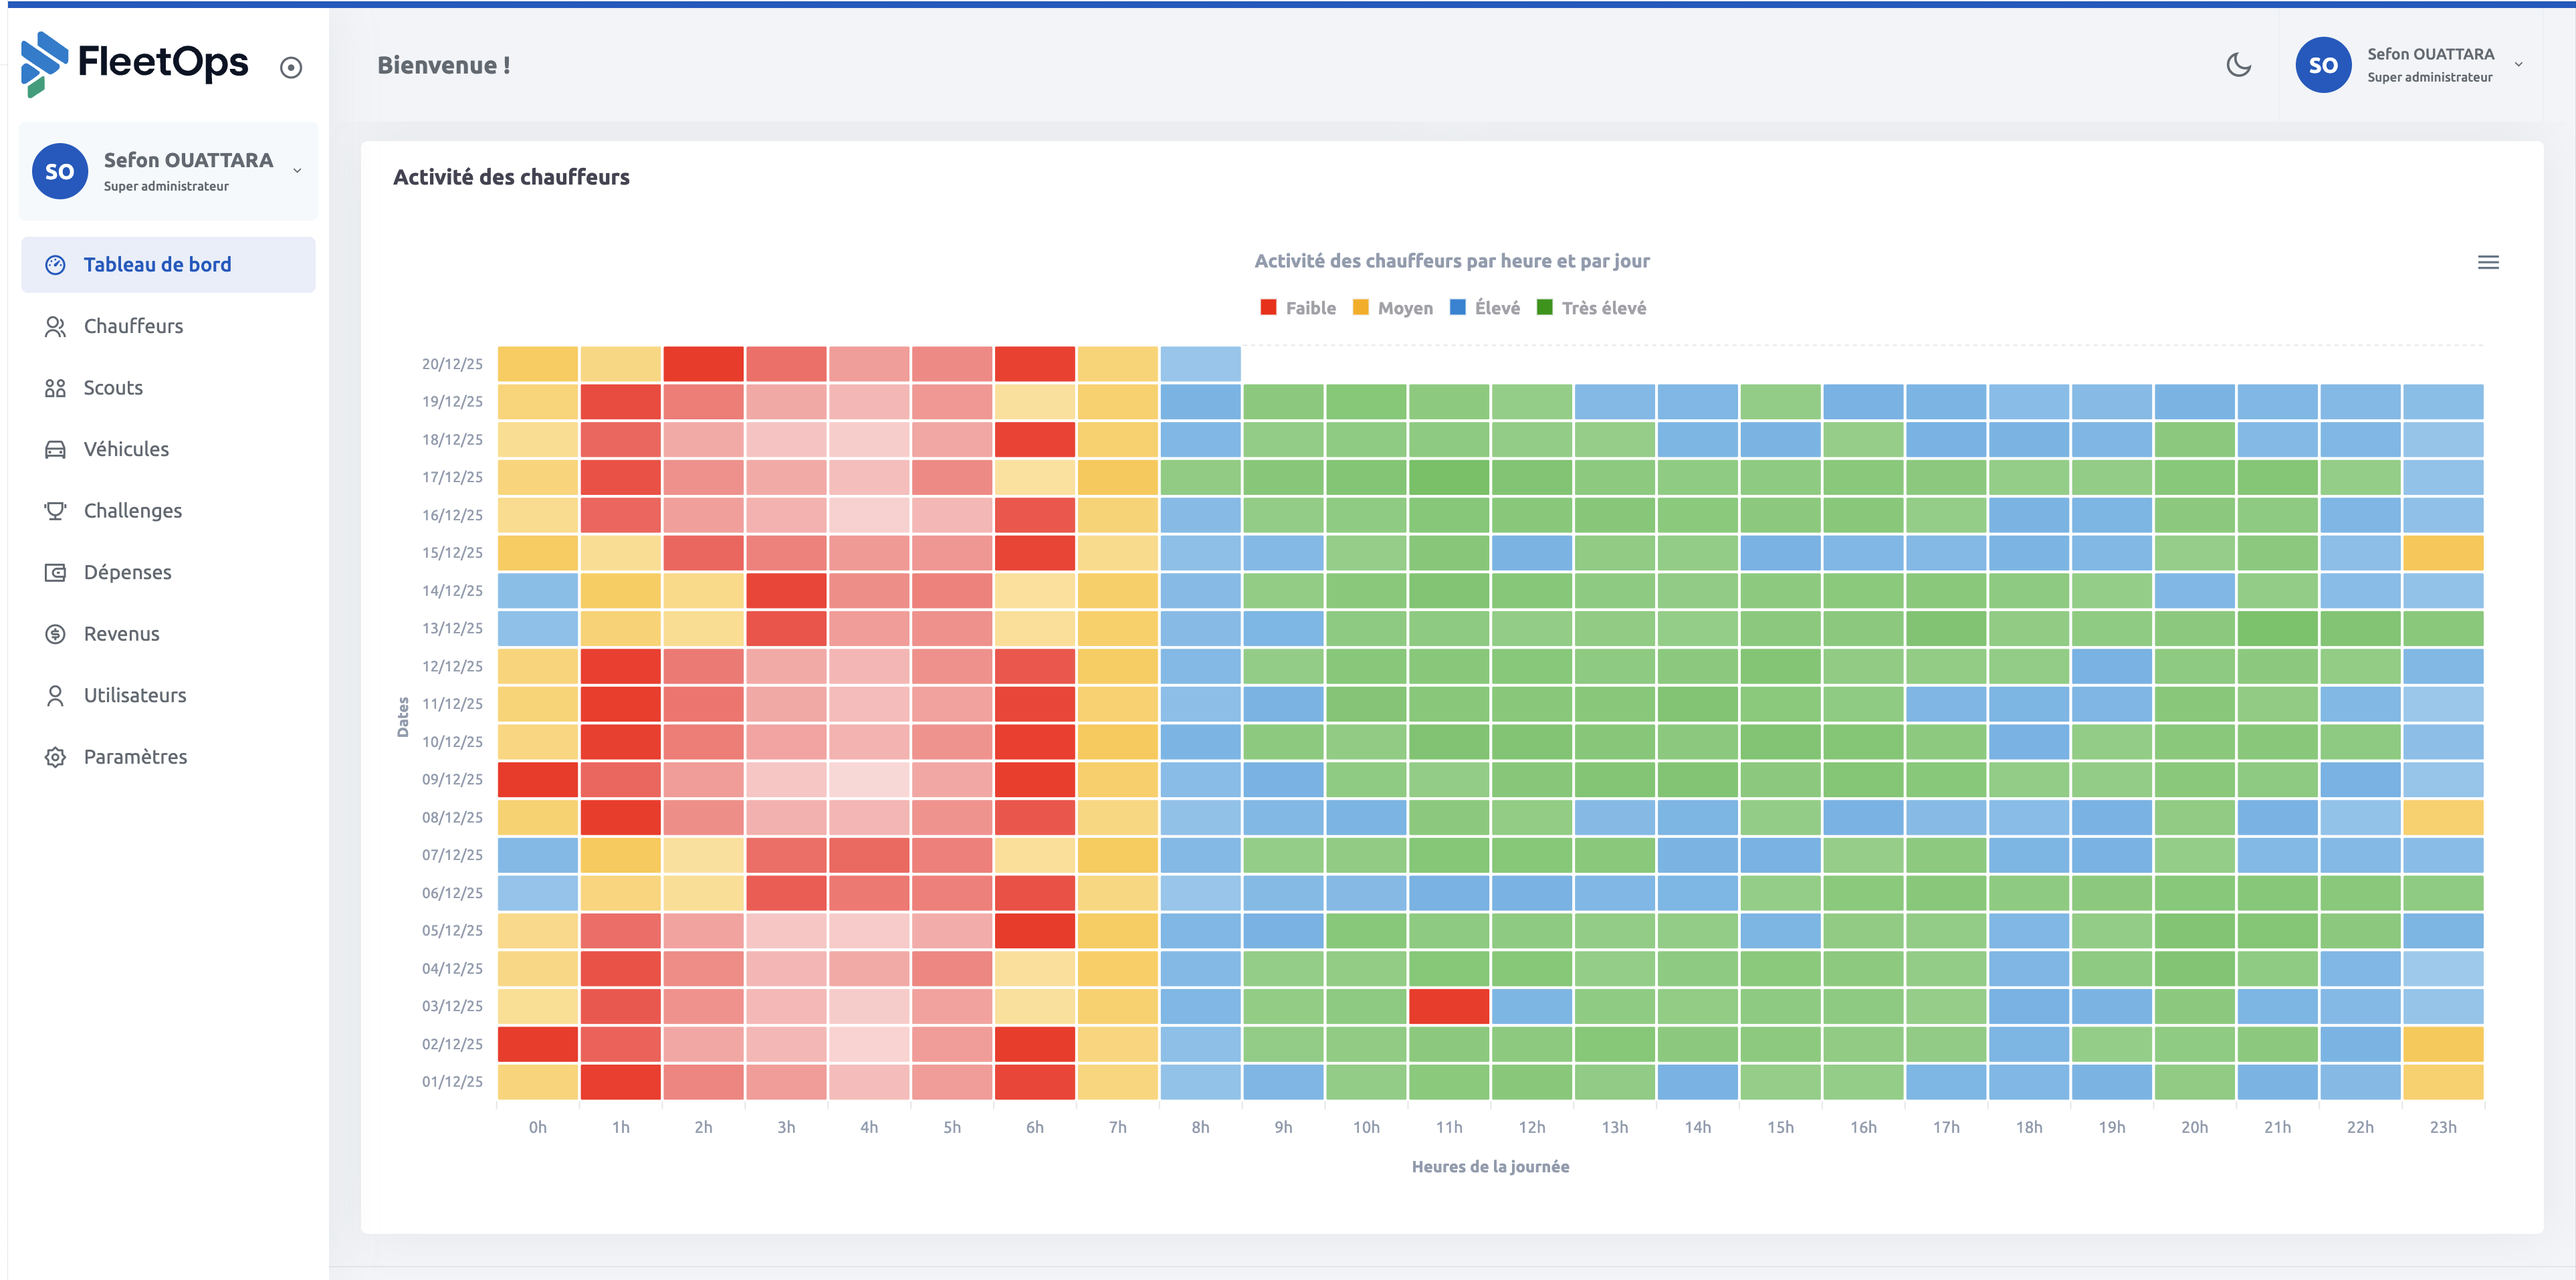
Task: Open the Véhicules page
Action: tap(126, 449)
